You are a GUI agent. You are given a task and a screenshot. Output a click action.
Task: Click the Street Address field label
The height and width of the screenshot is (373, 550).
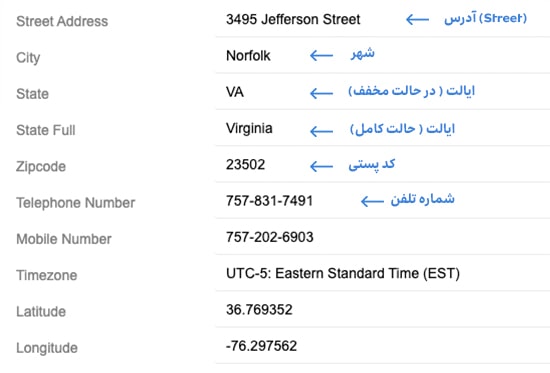[62, 21]
